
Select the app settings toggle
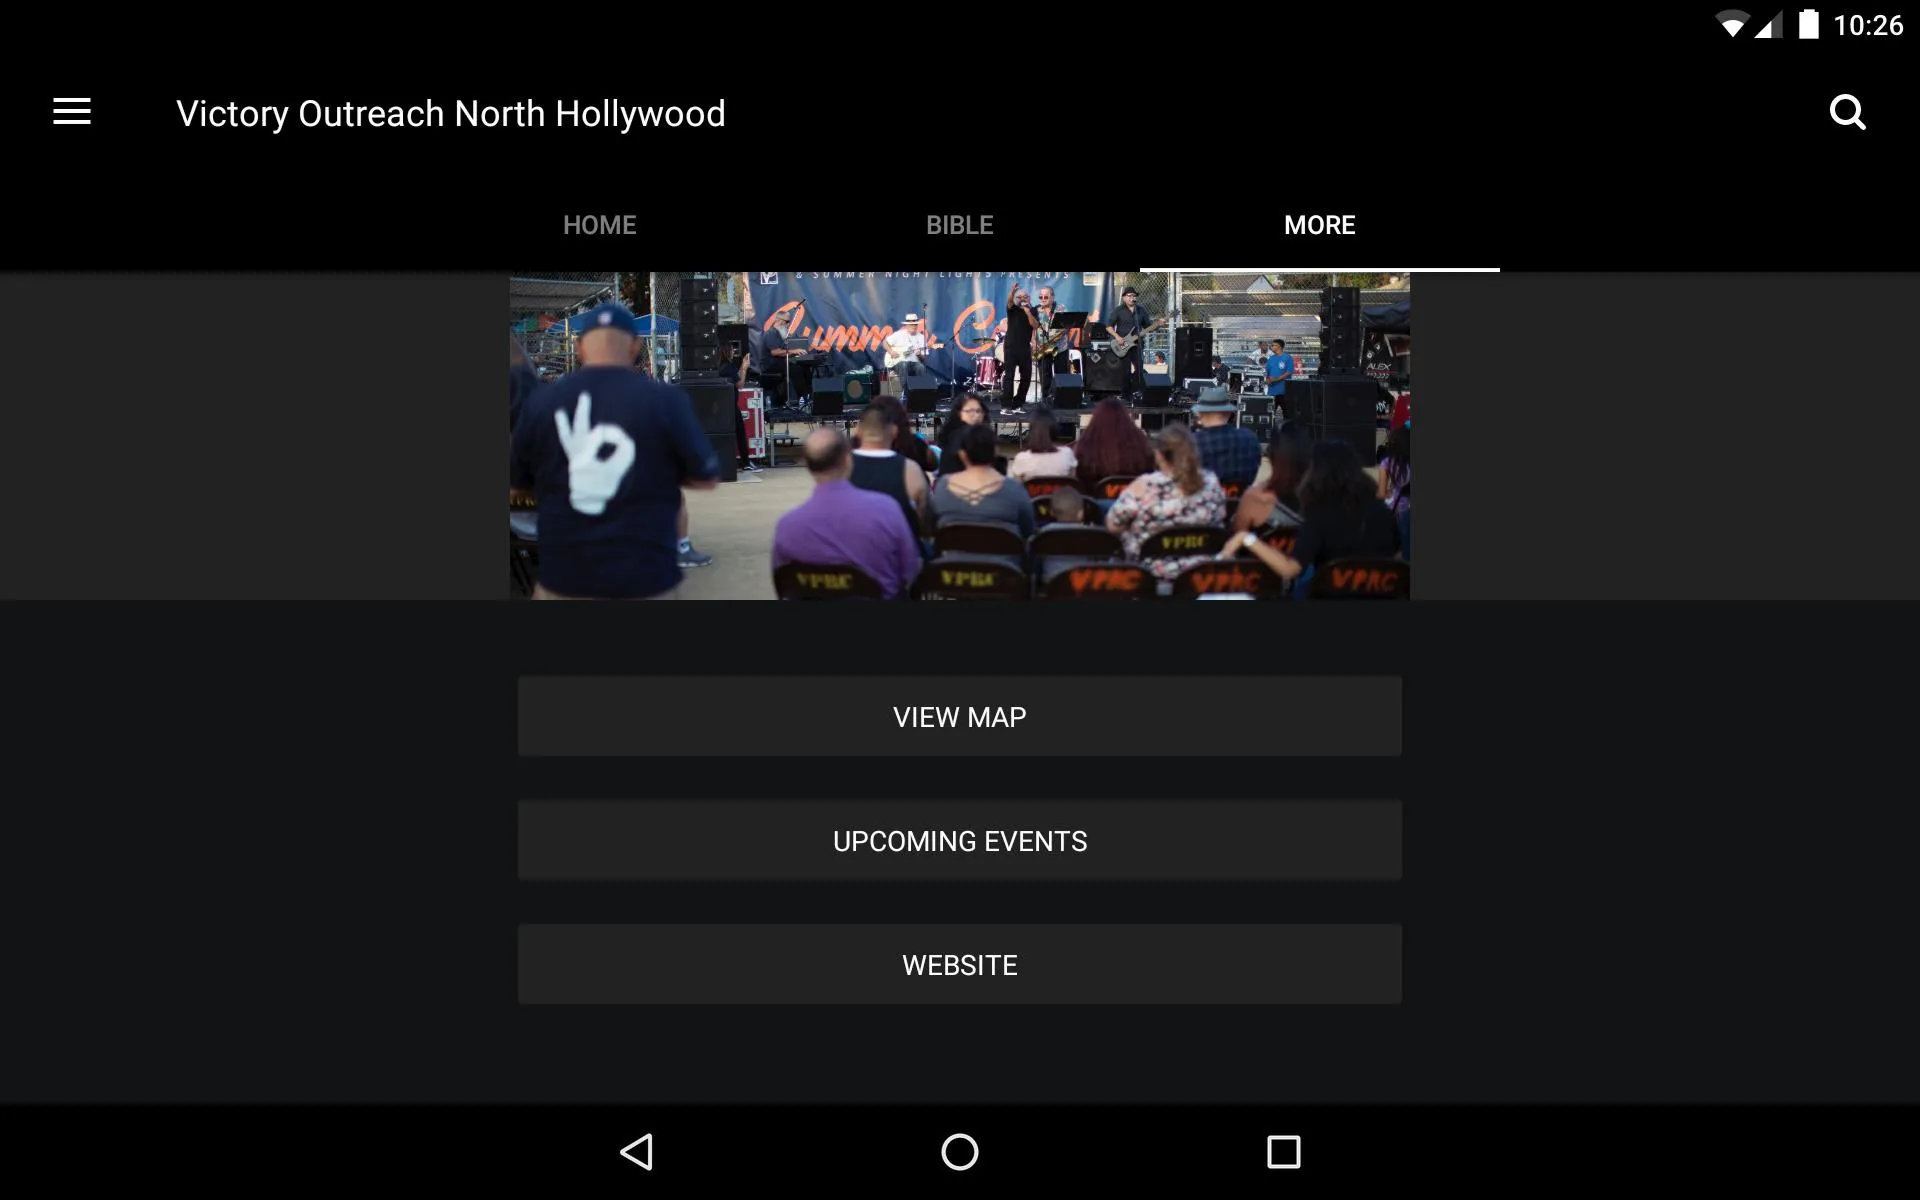[x=72, y=111]
